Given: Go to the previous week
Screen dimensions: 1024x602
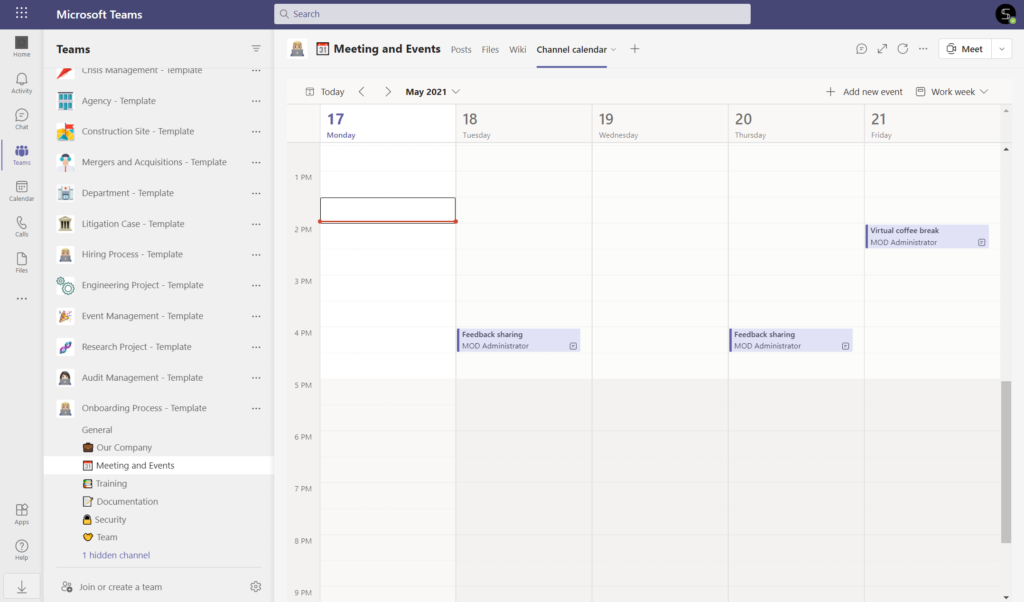Looking at the screenshot, I should (362, 91).
